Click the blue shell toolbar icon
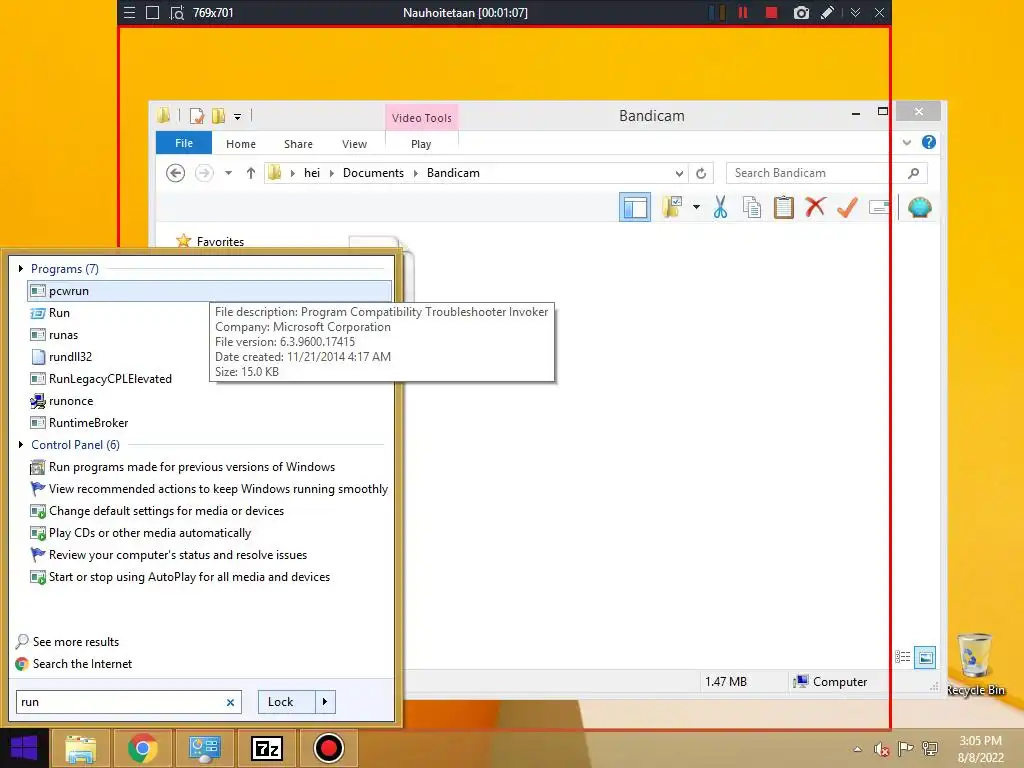Image resolution: width=1024 pixels, height=768 pixels. click(x=920, y=207)
